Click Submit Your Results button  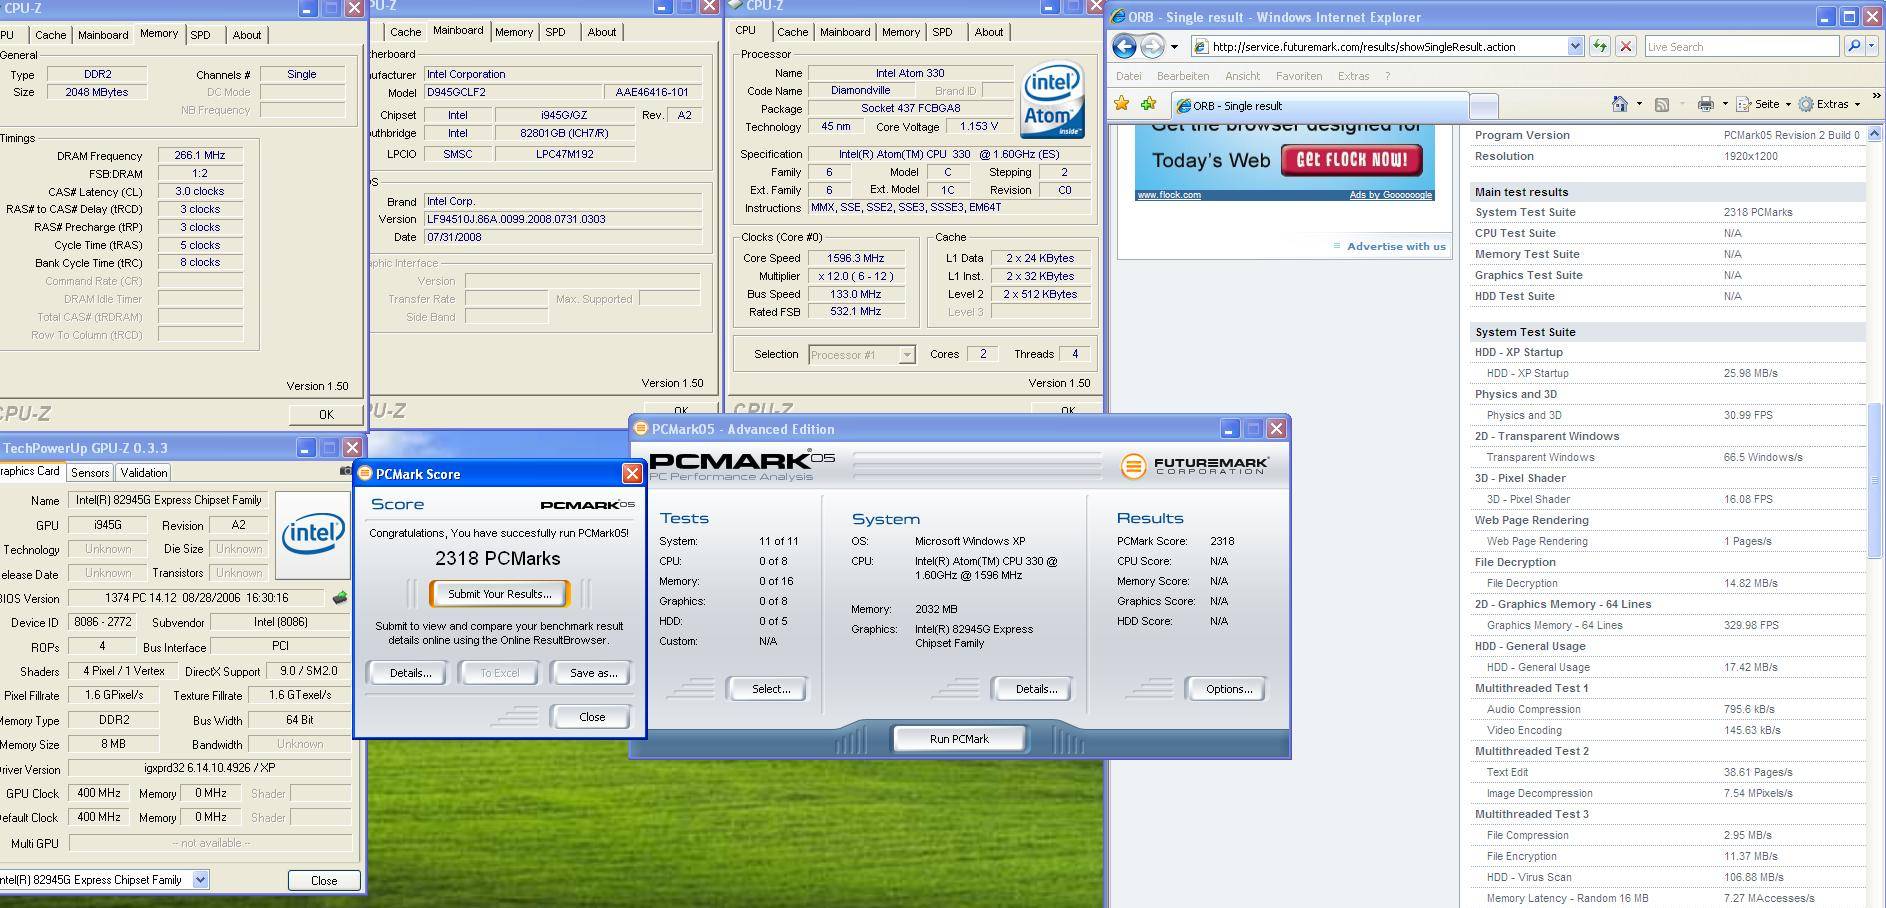click(x=499, y=594)
